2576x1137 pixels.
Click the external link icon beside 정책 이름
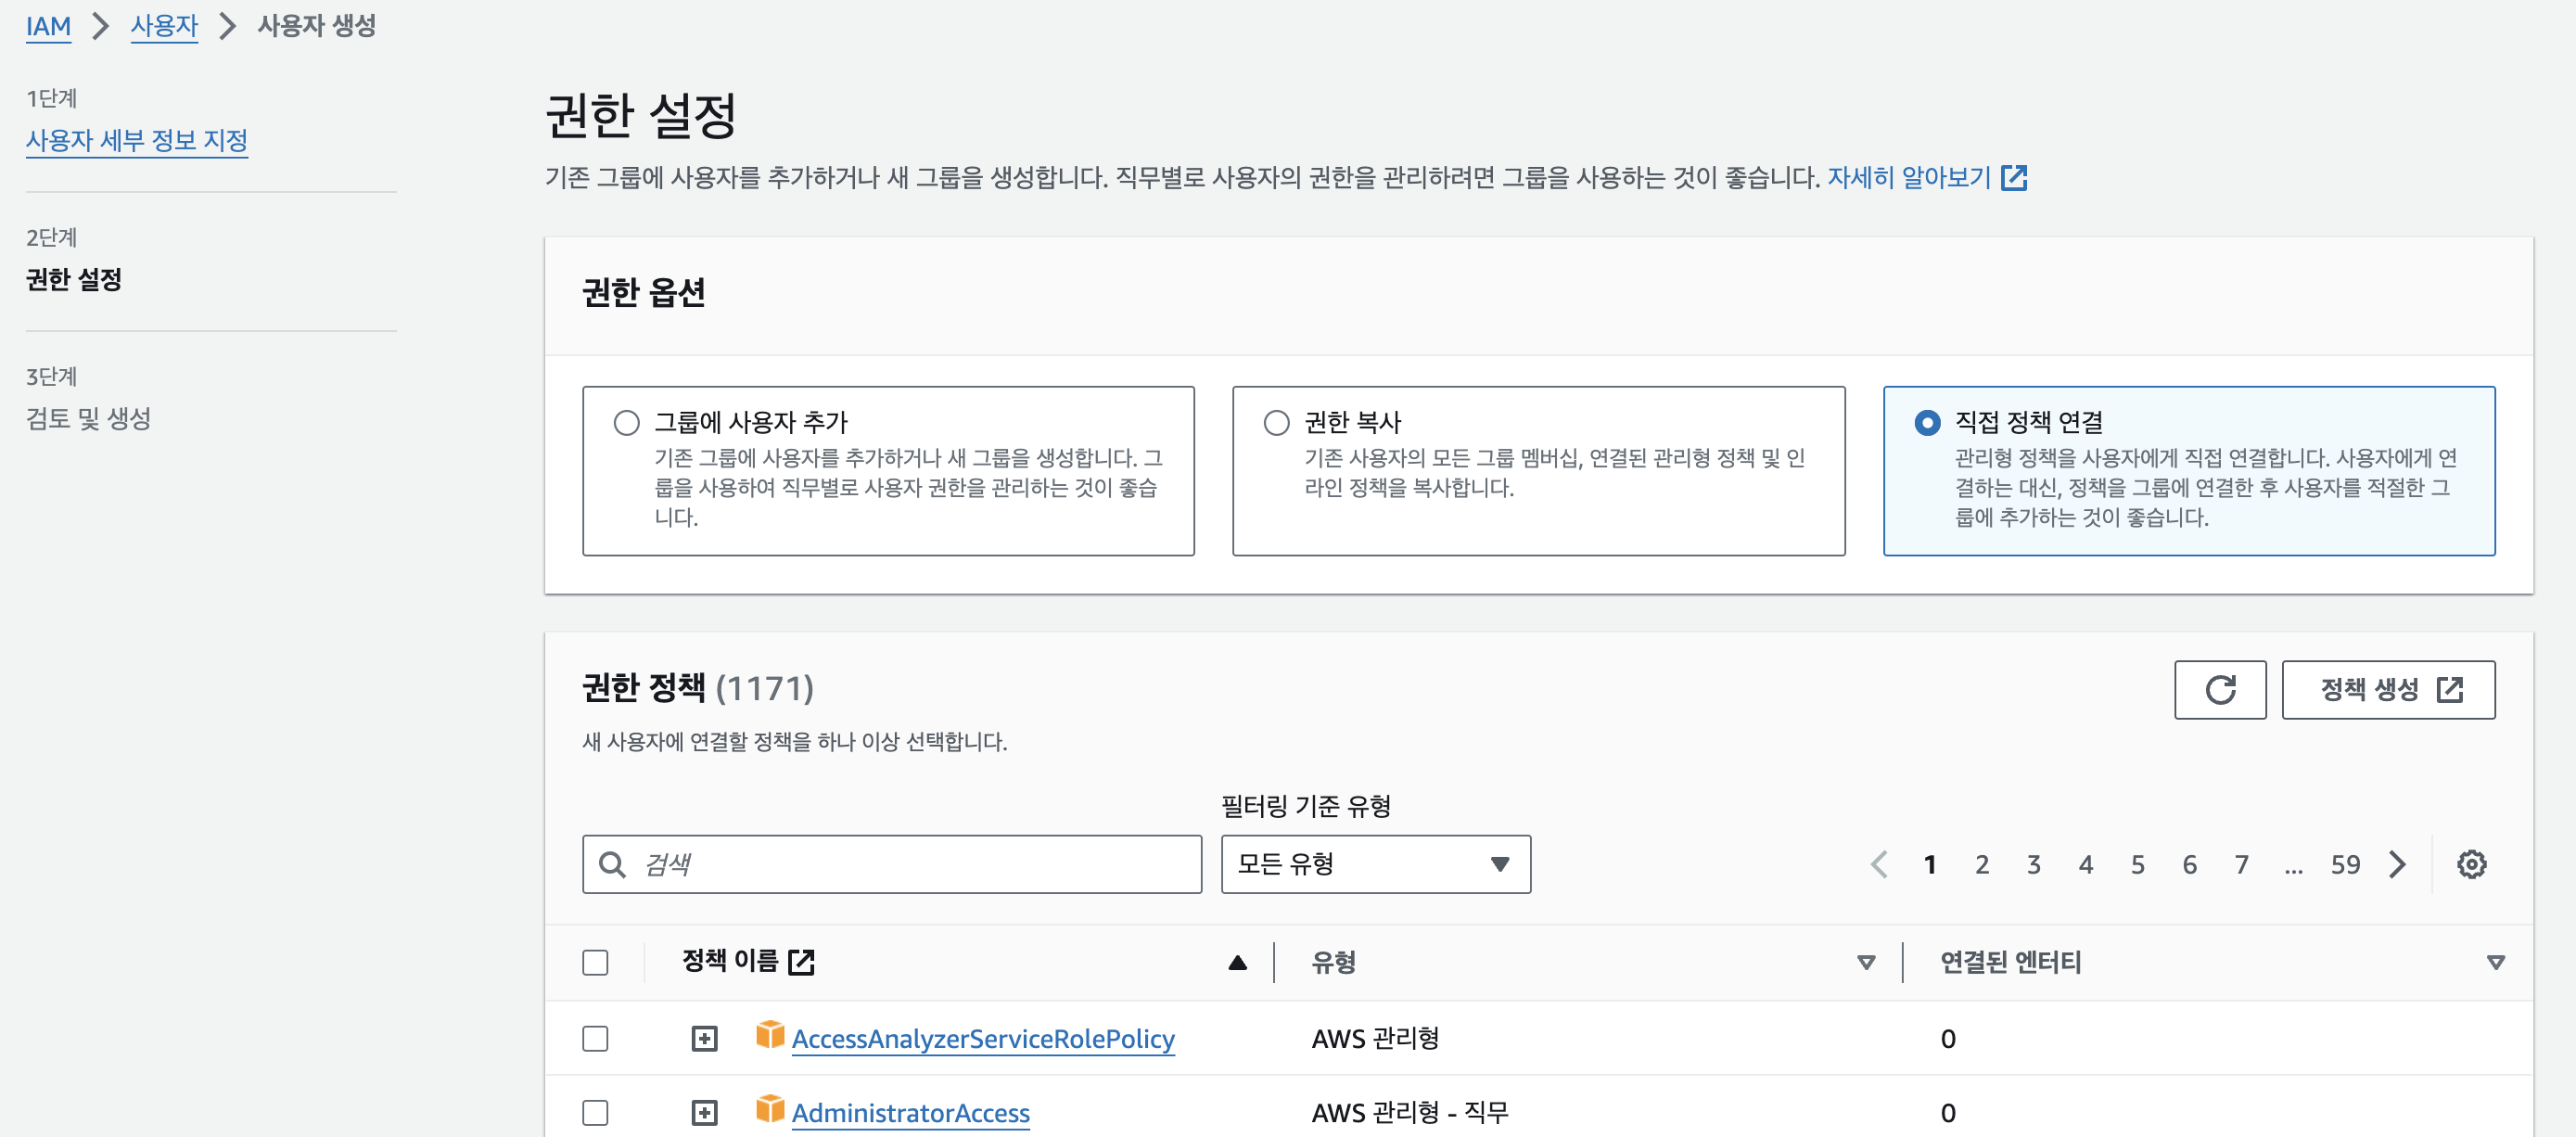click(801, 962)
